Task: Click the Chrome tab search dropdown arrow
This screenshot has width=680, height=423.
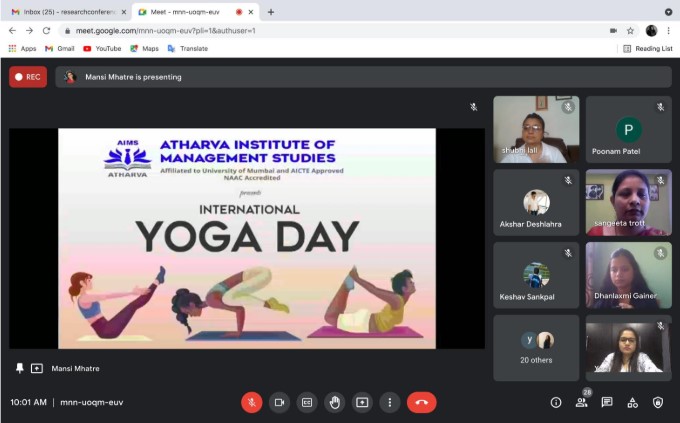Action: pyautogui.click(x=668, y=12)
